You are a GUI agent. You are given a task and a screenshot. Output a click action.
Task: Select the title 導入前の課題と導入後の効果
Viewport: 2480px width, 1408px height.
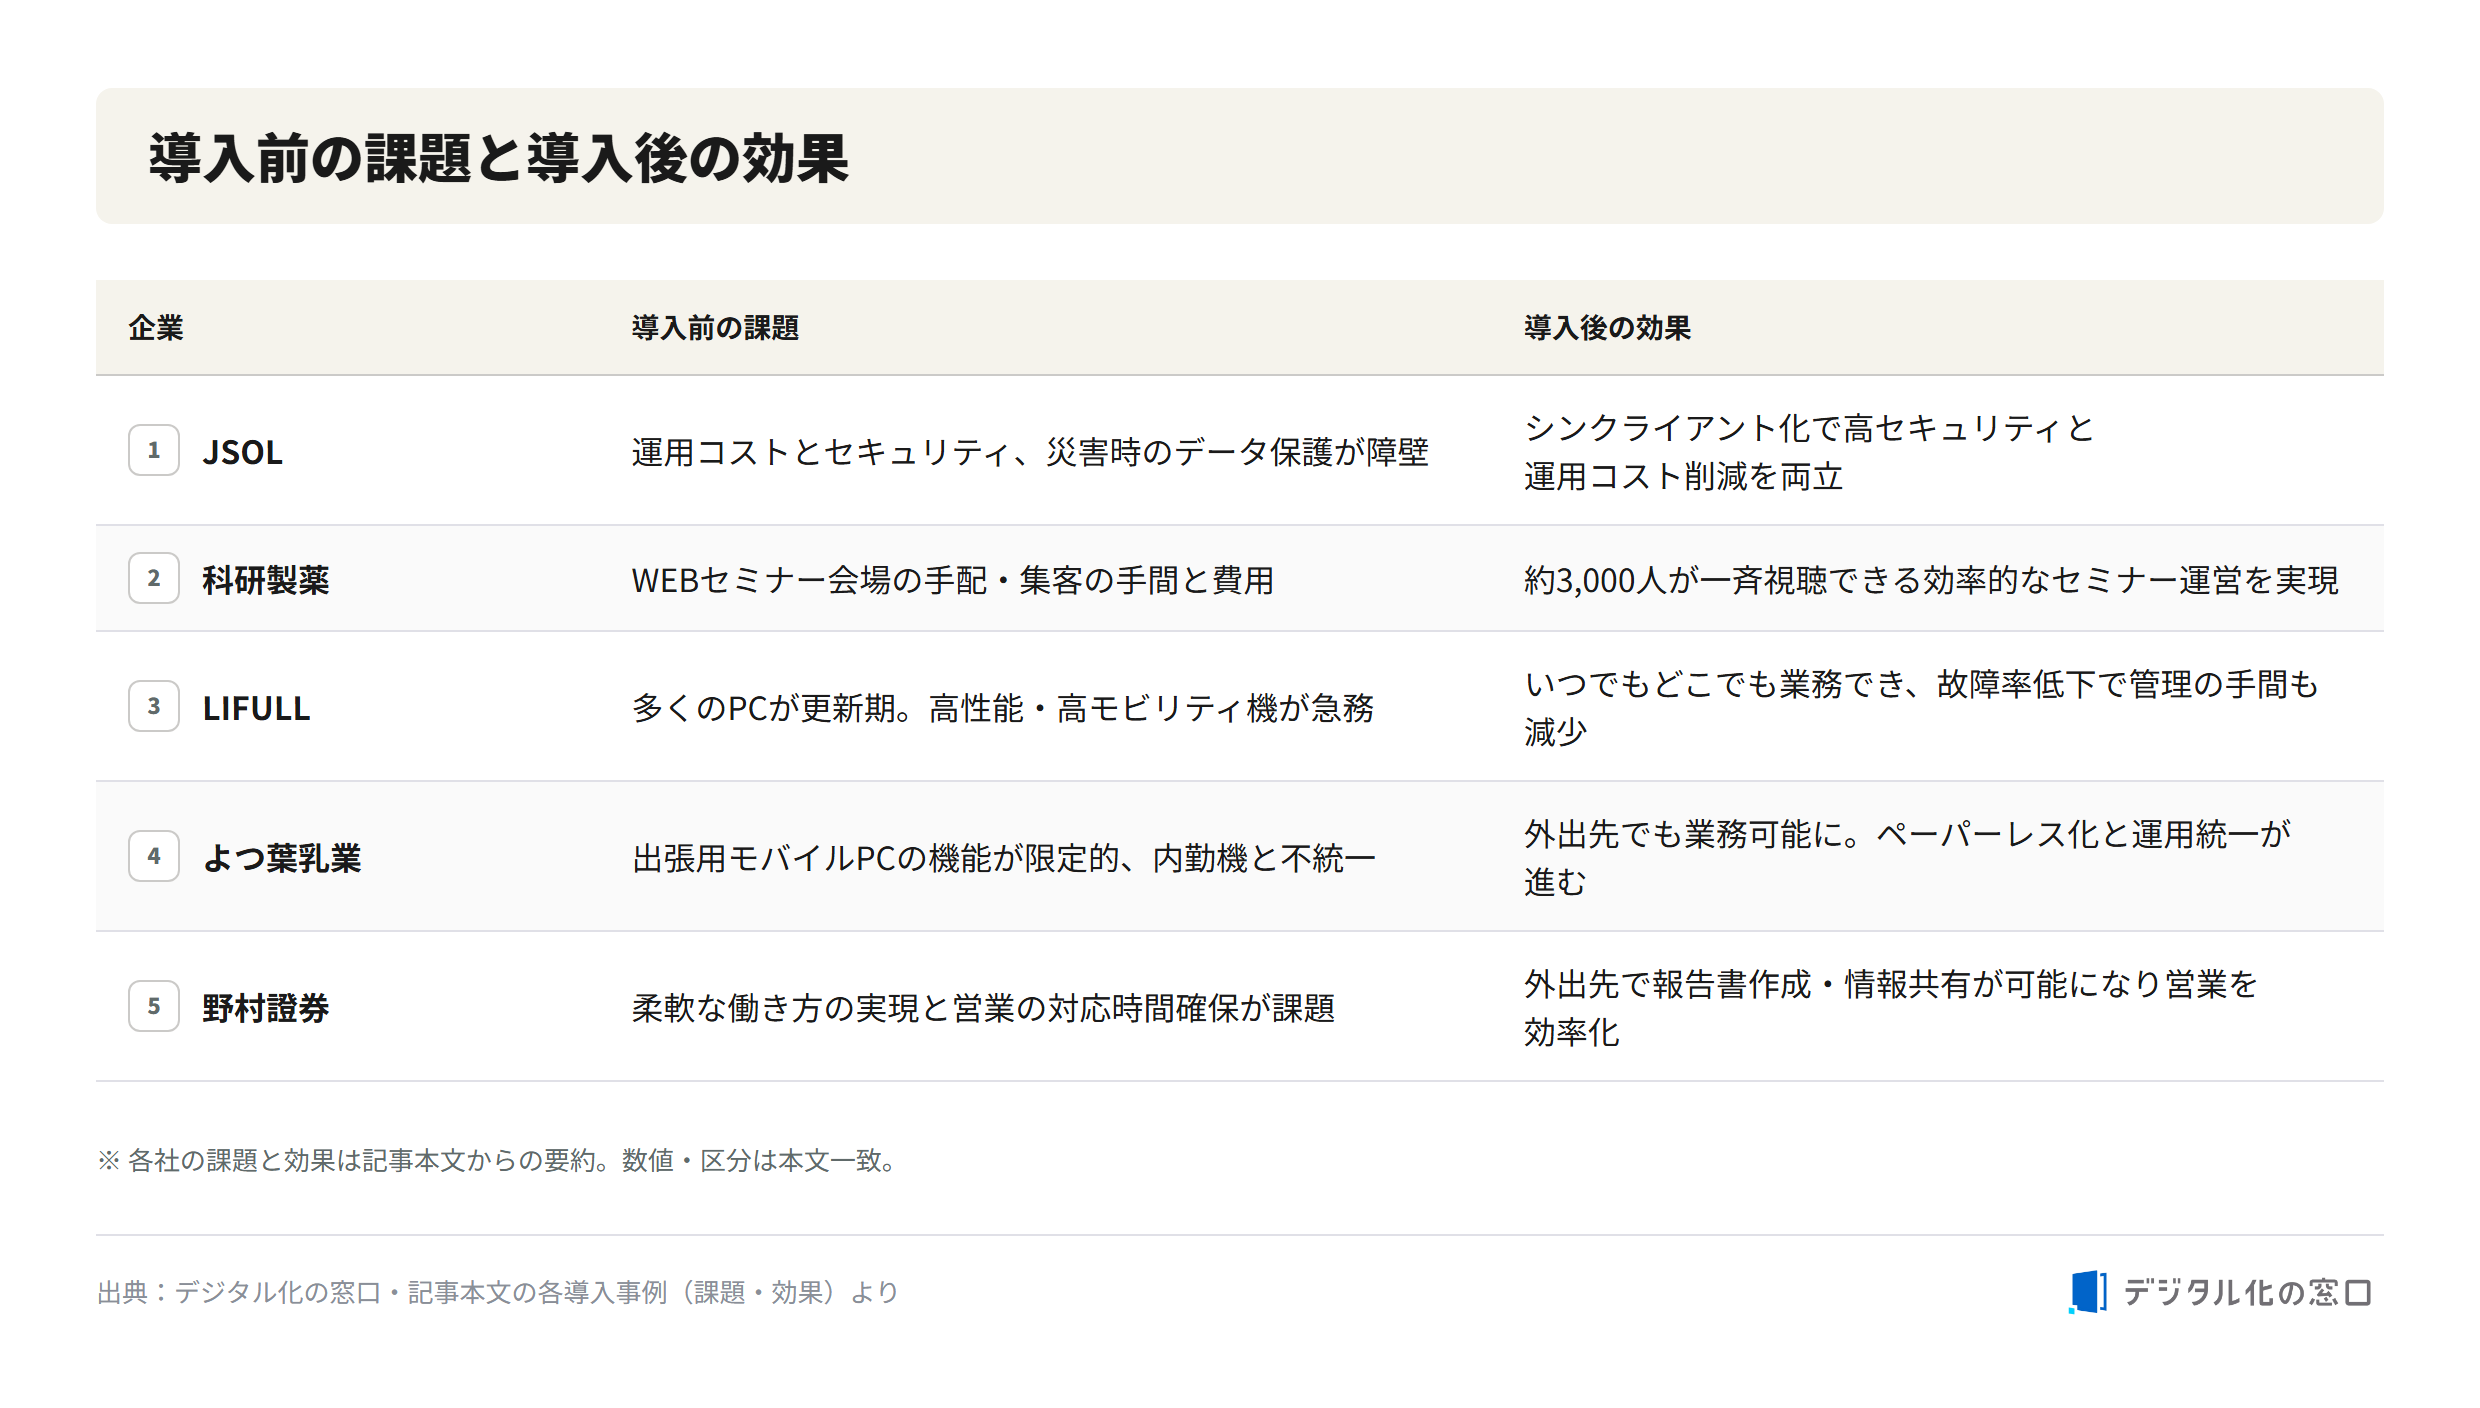pos(499,158)
